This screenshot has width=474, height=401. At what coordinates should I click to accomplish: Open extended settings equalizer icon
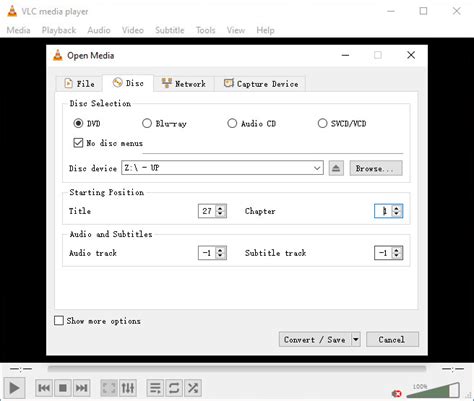pyautogui.click(x=128, y=388)
